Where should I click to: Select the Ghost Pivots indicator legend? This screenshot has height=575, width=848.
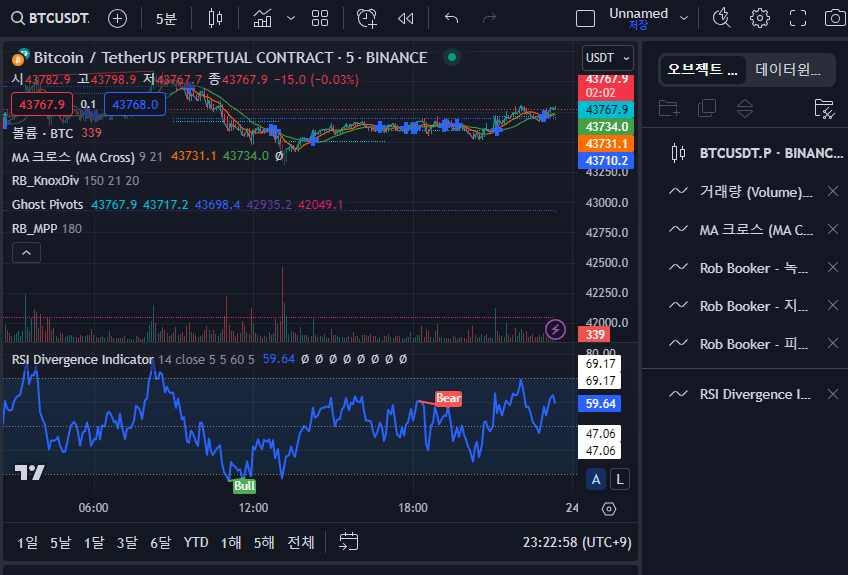pyautogui.click(x=48, y=204)
